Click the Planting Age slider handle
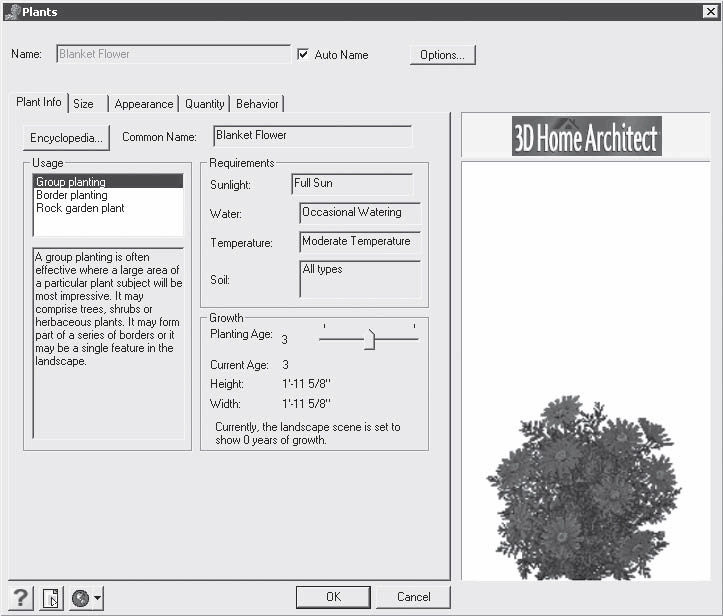The image size is (723, 616). (x=369, y=340)
